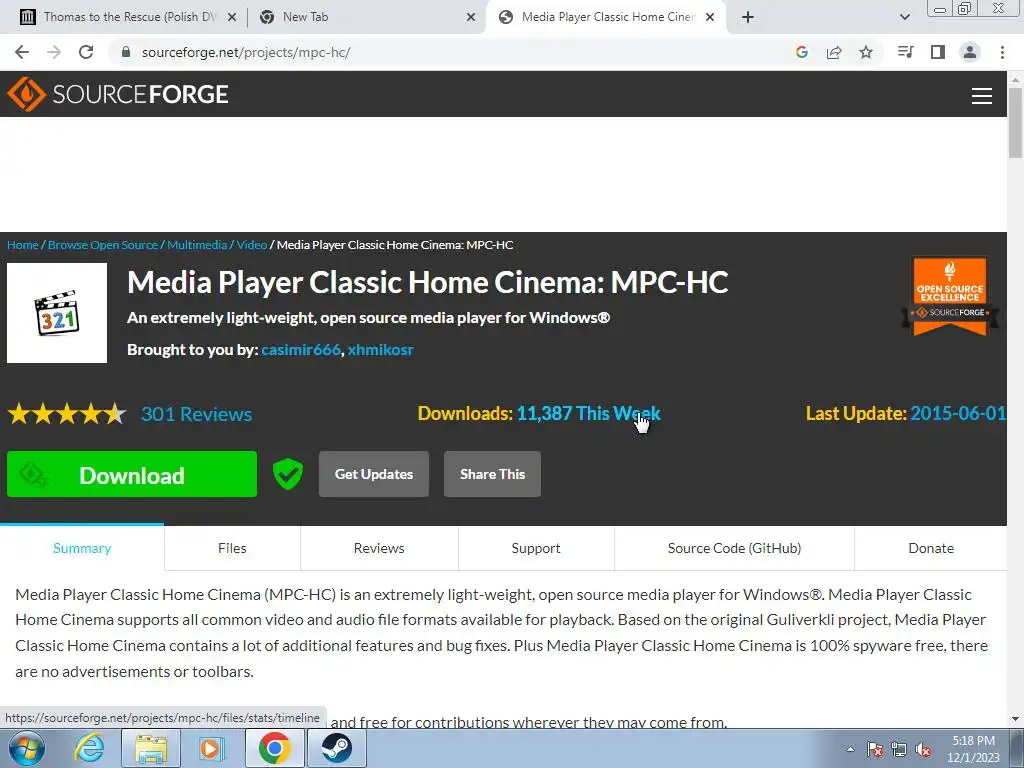Select the Reviews tab
Viewport: 1024px width, 768px height.
pos(379,549)
